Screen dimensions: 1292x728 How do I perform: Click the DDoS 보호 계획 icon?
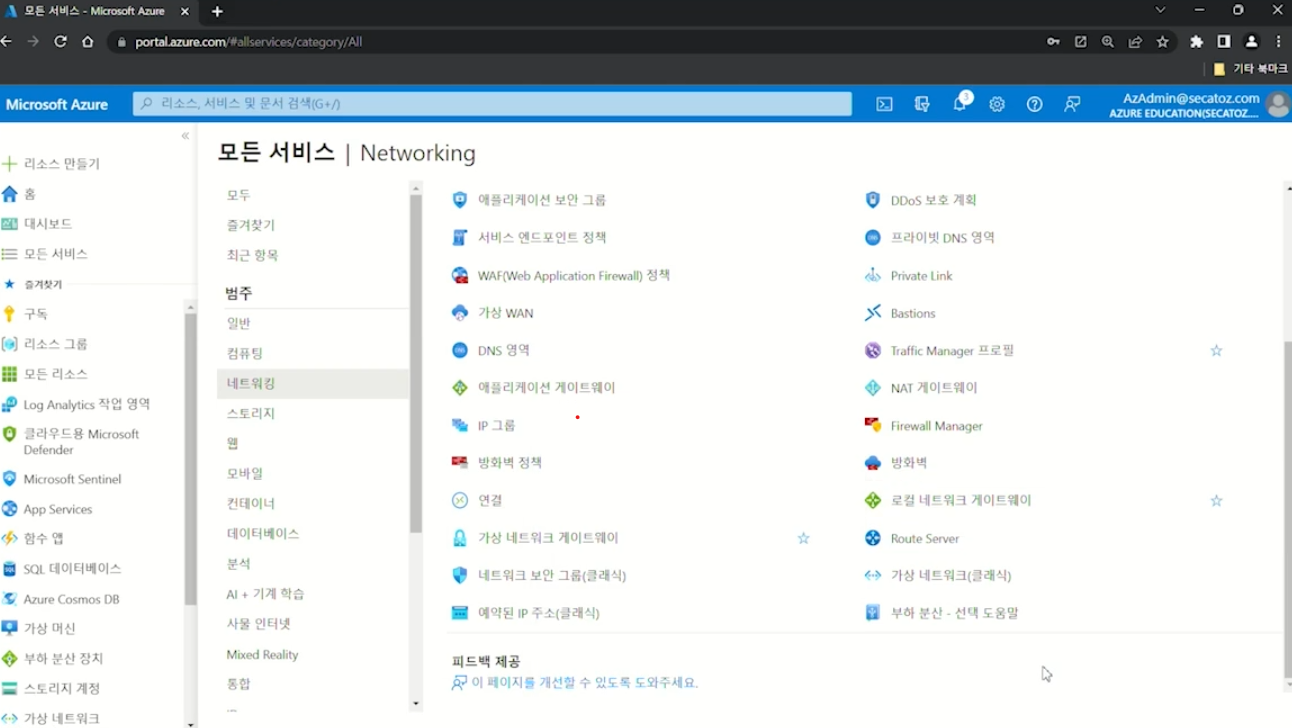pyautogui.click(x=873, y=200)
